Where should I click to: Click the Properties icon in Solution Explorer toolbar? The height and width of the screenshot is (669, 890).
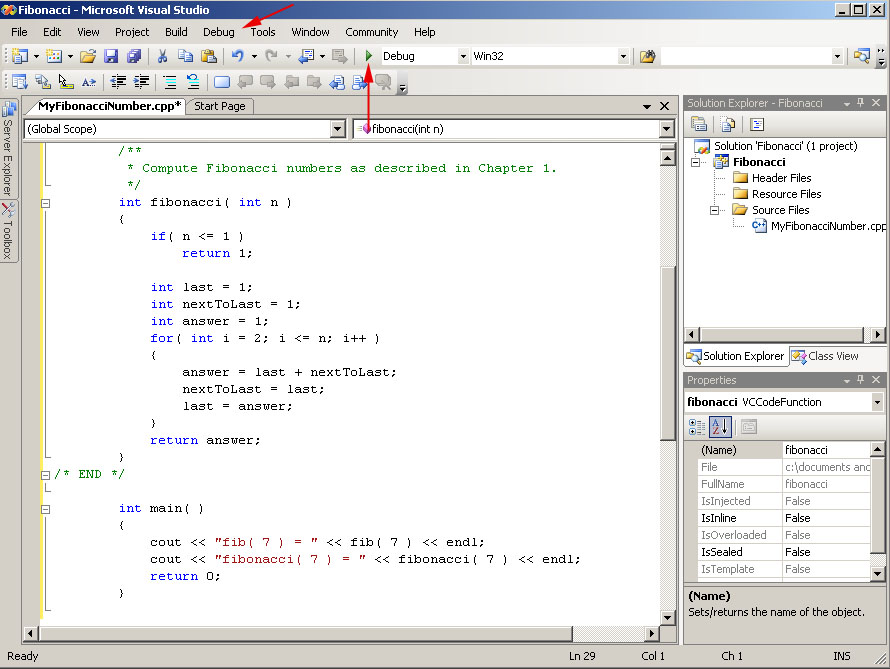pyautogui.click(x=699, y=124)
